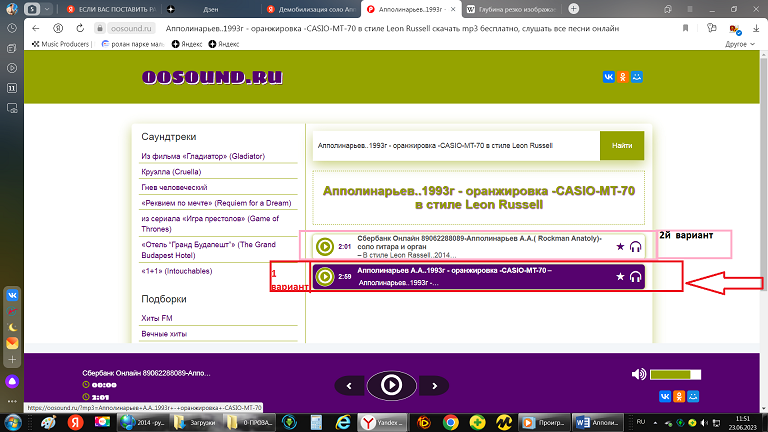This screenshot has width=768, height=432.
Task: Open browser downloads
Action: tap(756, 28)
